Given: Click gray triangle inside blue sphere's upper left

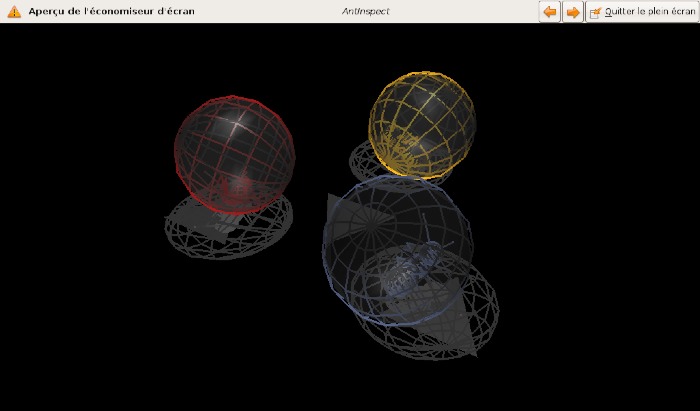Looking at the screenshot, I should click(353, 216).
